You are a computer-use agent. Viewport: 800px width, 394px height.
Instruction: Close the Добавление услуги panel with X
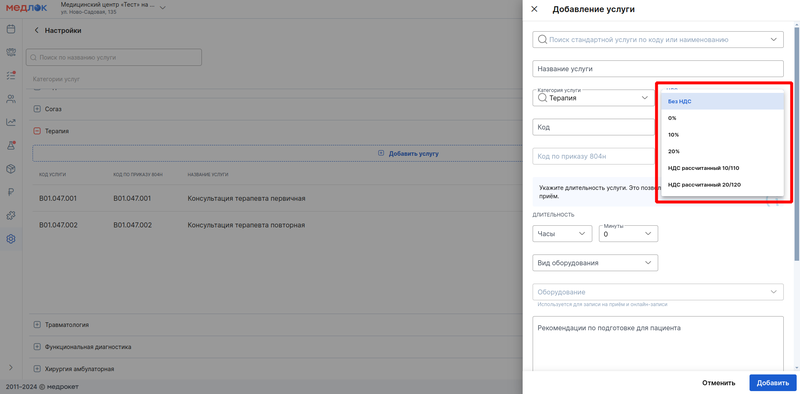pyautogui.click(x=534, y=9)
